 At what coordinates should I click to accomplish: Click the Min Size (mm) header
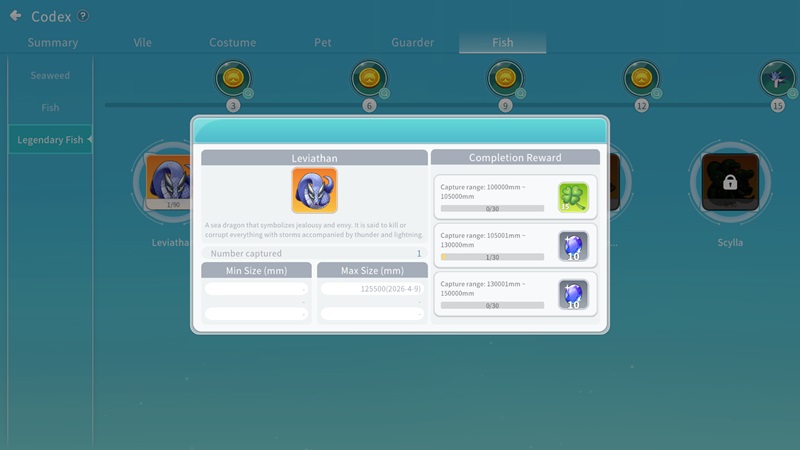point(257,270)
